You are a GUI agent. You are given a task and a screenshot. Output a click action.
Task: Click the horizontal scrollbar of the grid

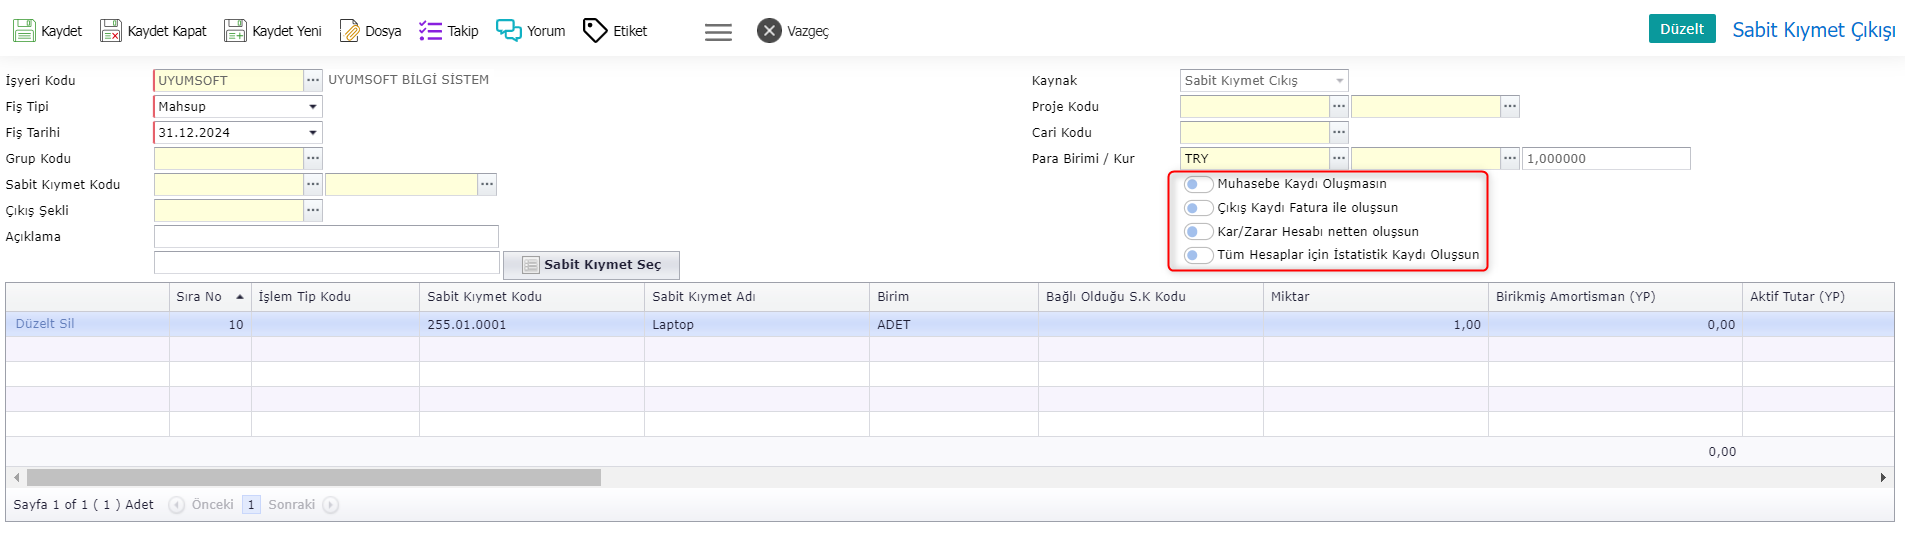314,478
